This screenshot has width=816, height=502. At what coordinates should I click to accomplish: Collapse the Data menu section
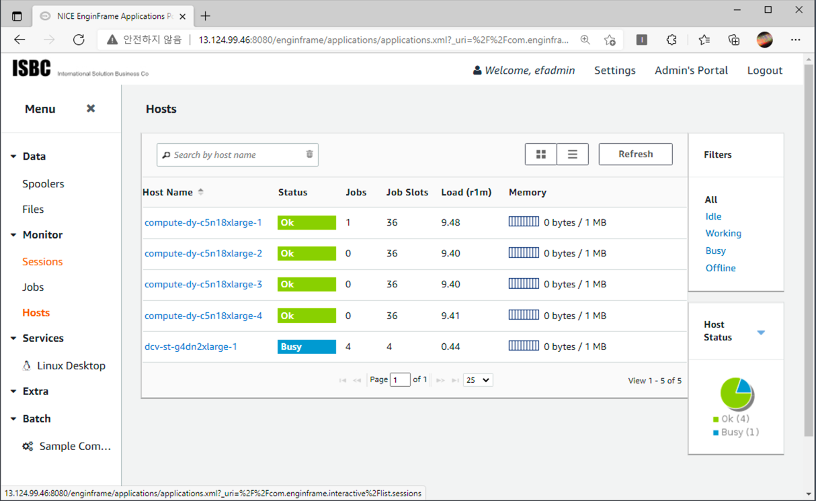coord(14,156)
